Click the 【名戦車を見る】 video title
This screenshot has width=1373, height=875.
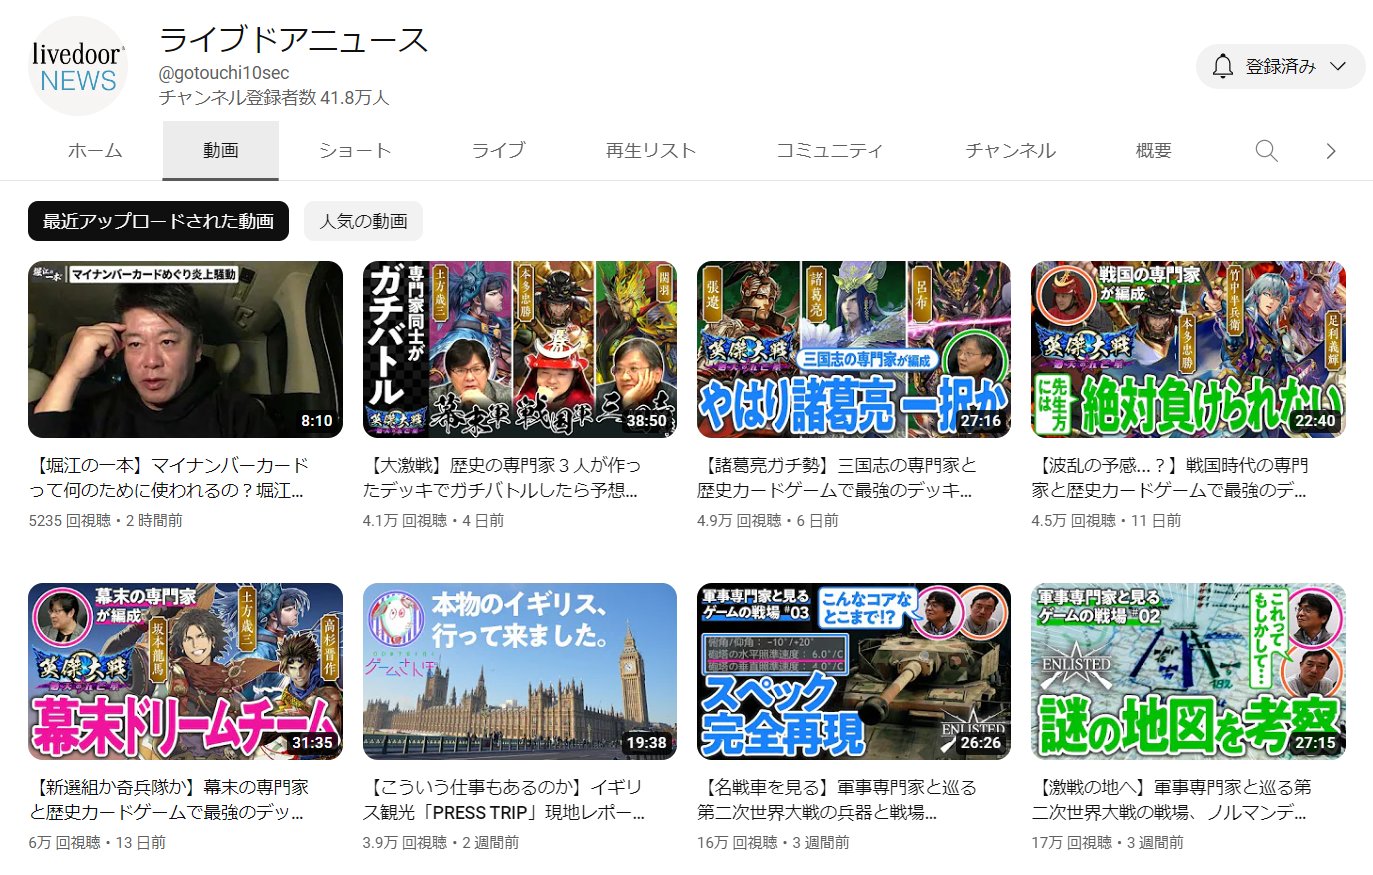(x=837, y=800)
